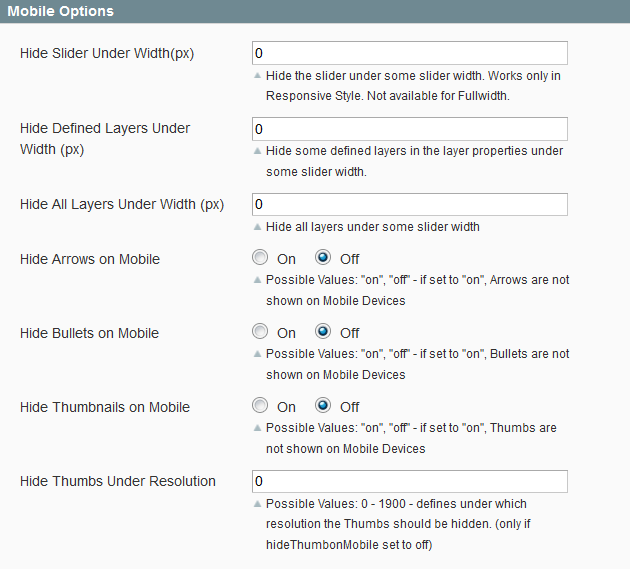The height and width of the screenshot is (569, 630).
Task: Click the Hide Thumbs Under Resolution label
Action: click(x=118, y=481)
